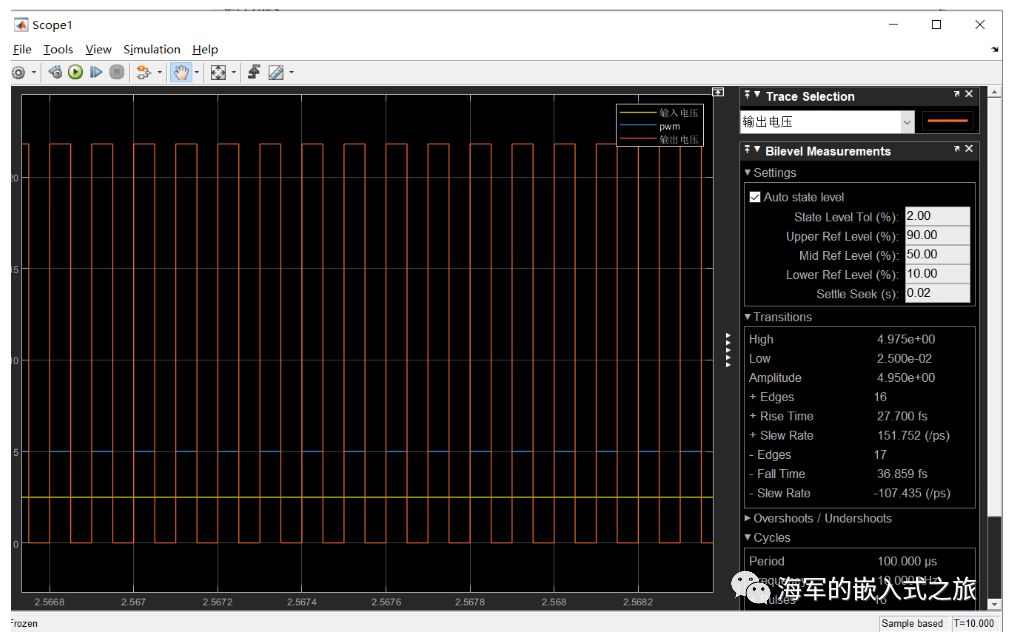Open the Triggers toolbar icon
The width and height of the screenshot is (1010, 634).
tap(254, 72)
